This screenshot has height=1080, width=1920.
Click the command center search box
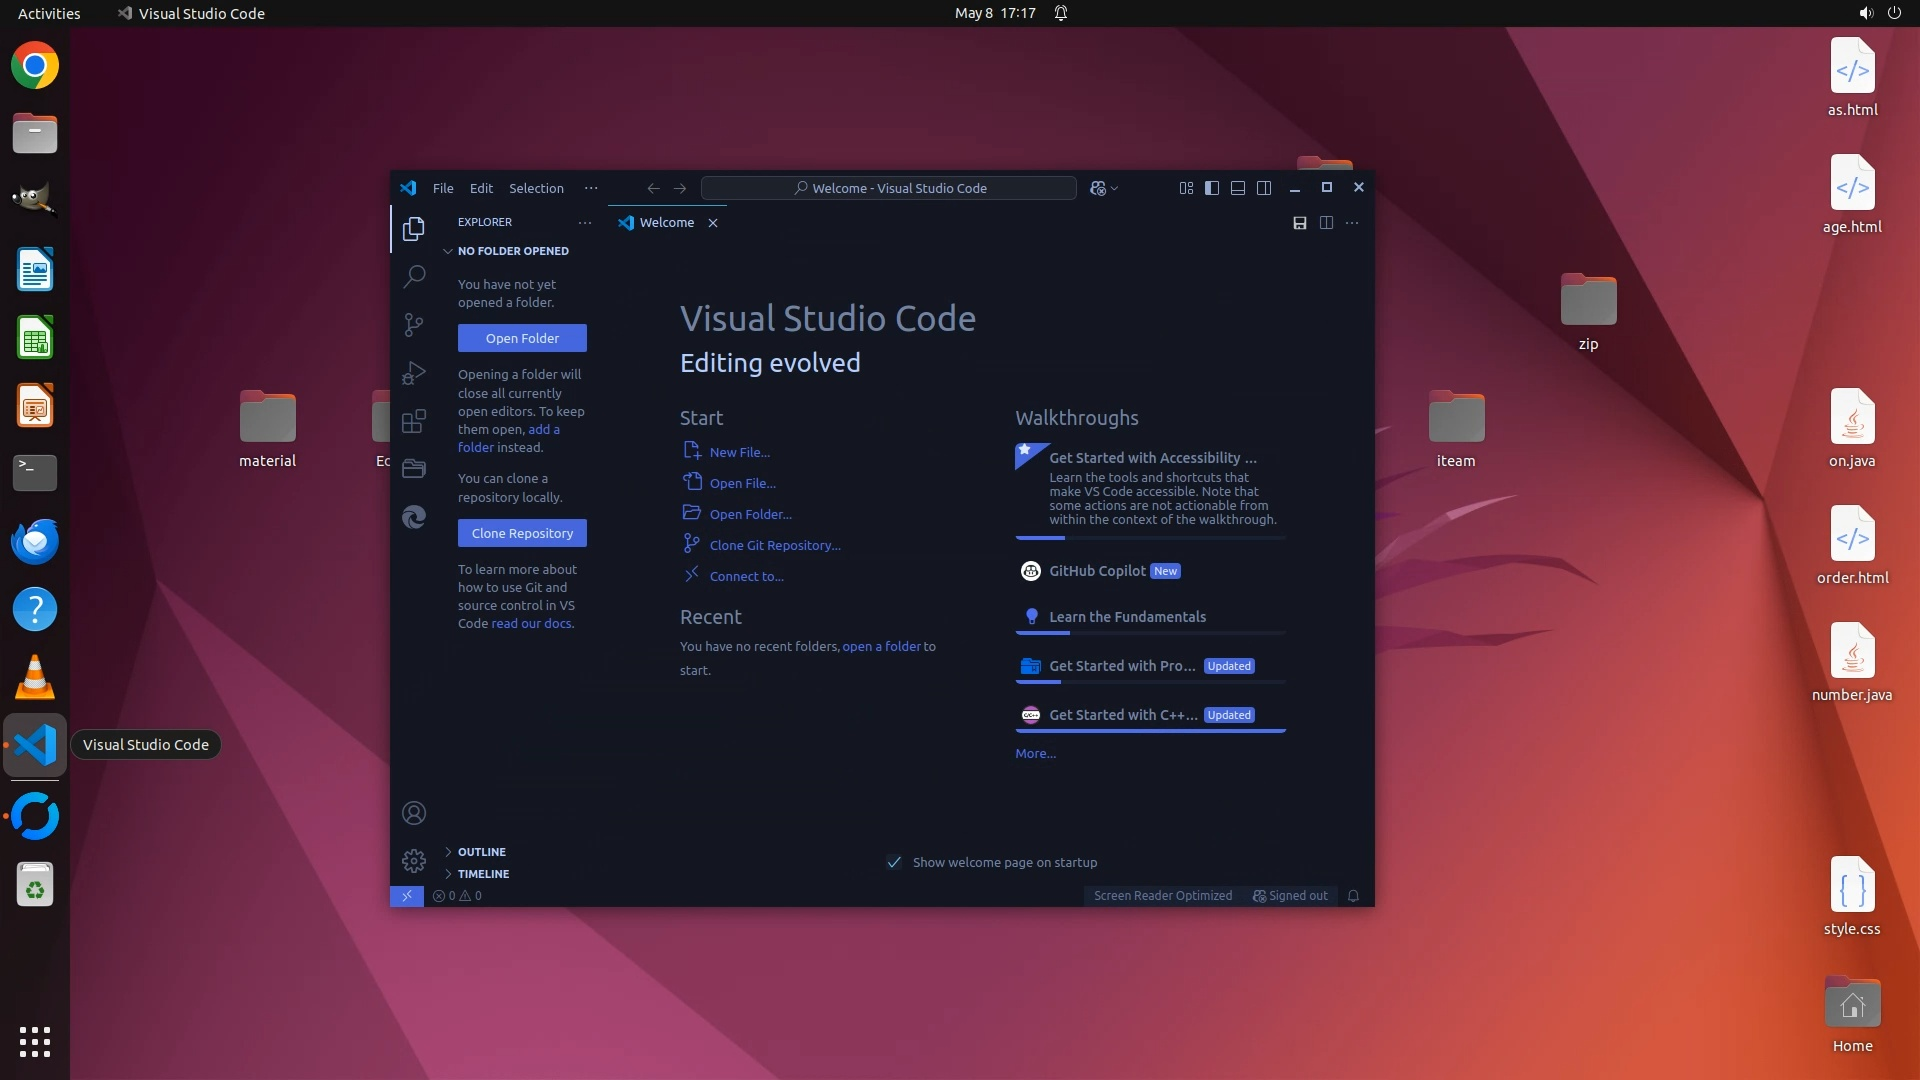click(x=888, y=188)
